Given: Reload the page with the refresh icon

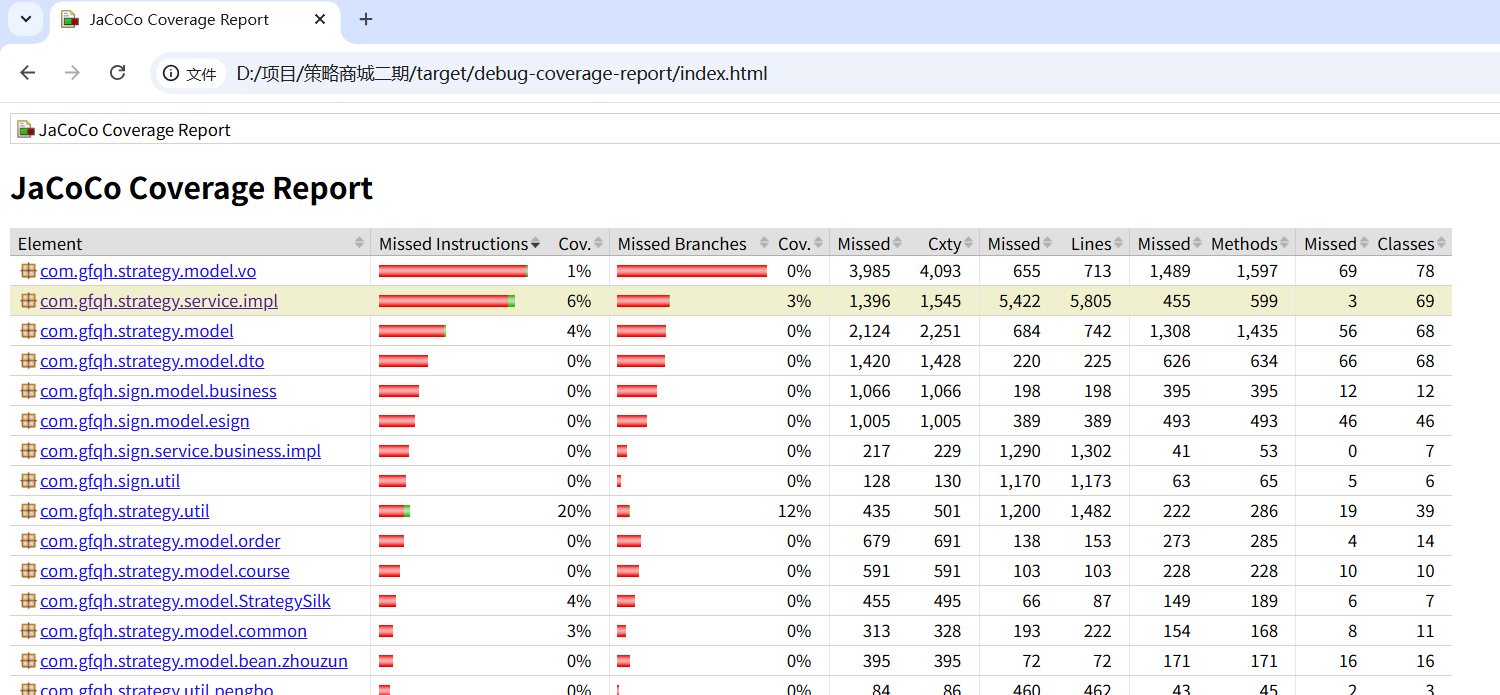Looking at the screenshot, I should 117,73.
